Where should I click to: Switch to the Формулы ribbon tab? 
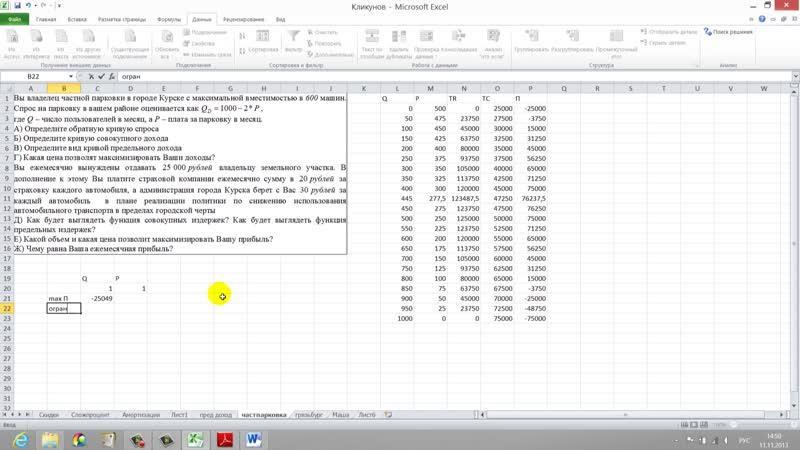click(x=169, y=19)
